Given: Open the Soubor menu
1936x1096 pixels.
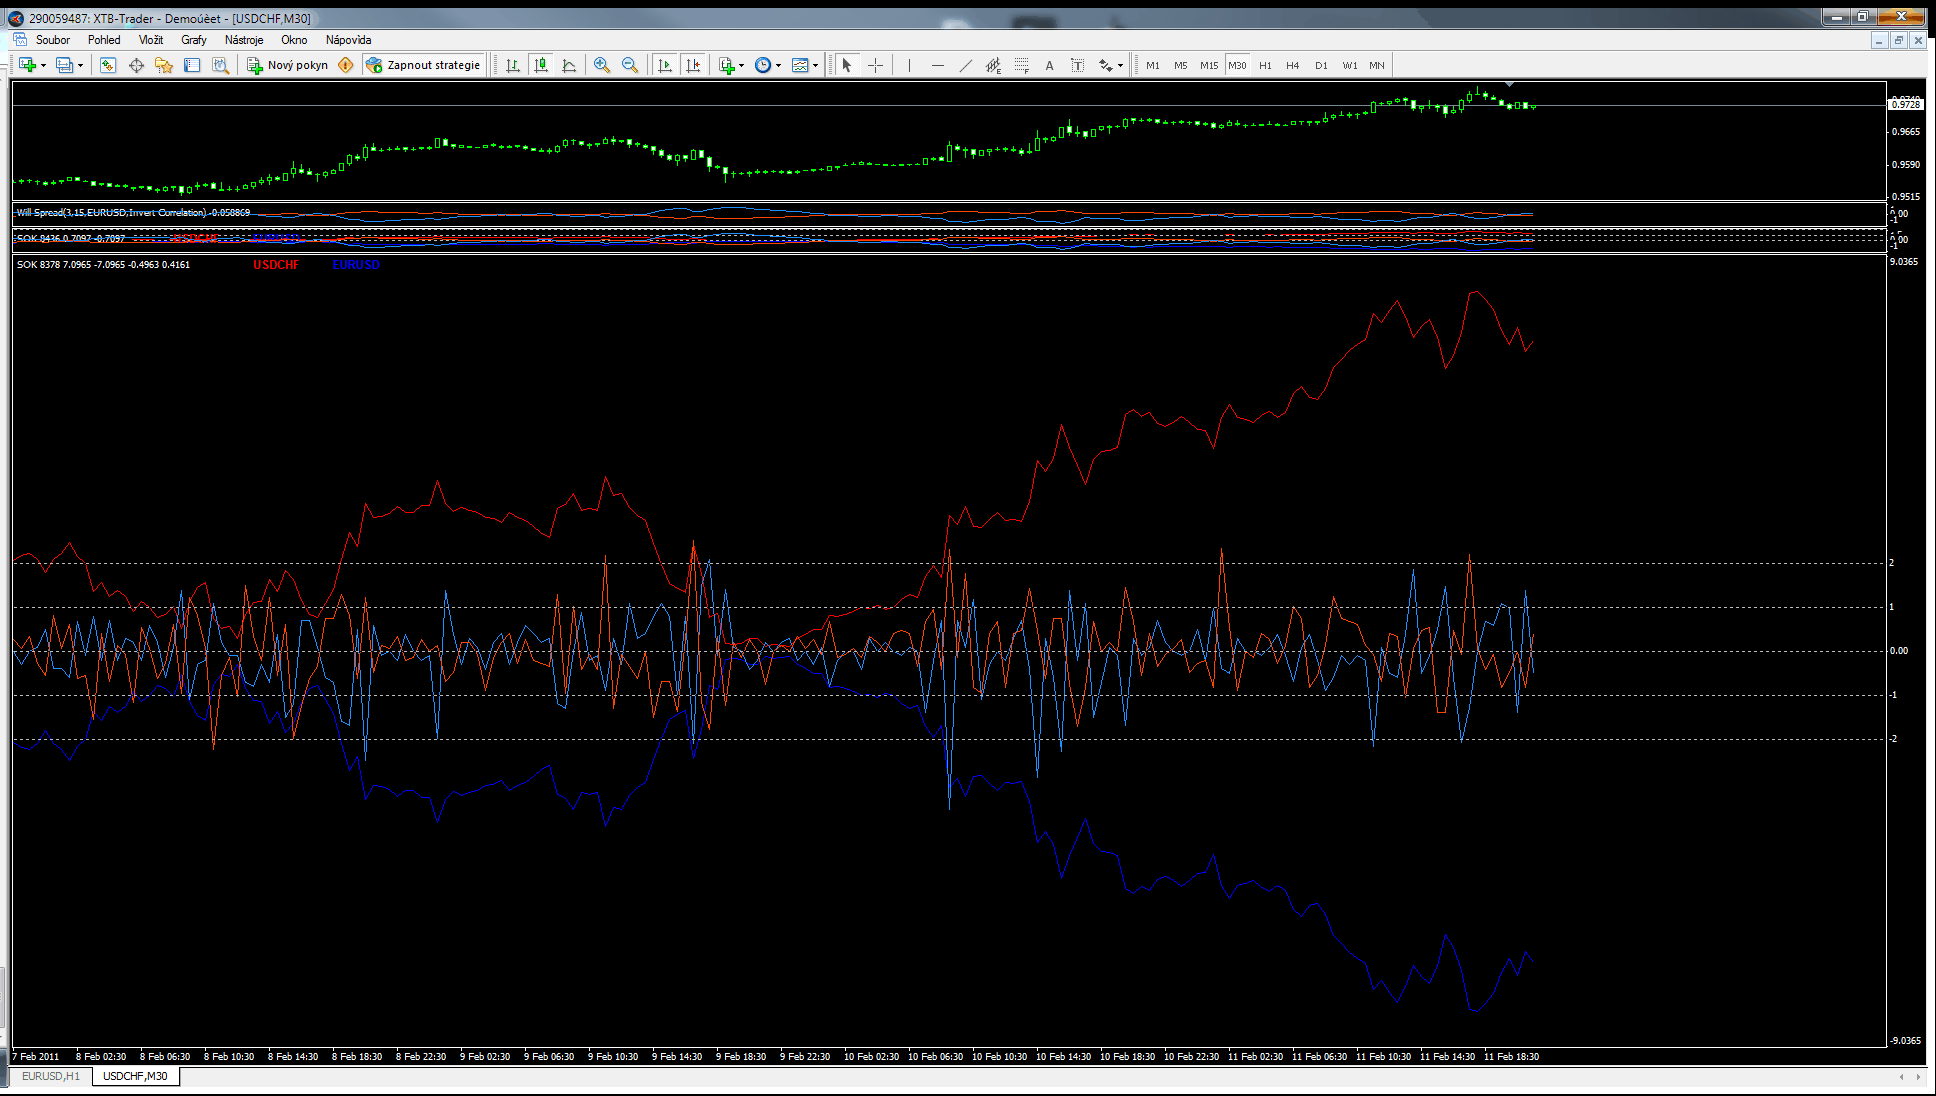Looking at the screenshot, I should coord(53,40).
